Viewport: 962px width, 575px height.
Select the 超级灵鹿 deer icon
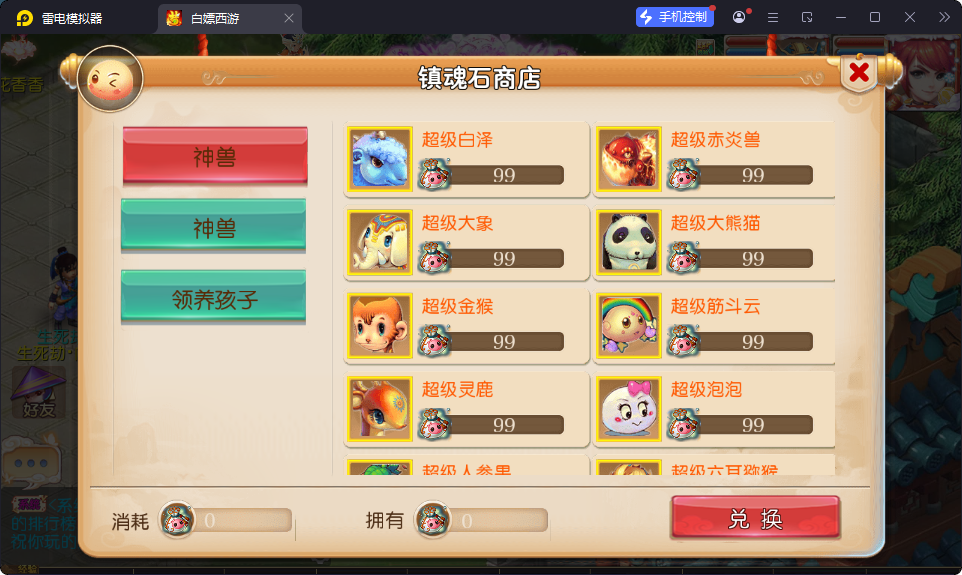[x=380, y=409]
